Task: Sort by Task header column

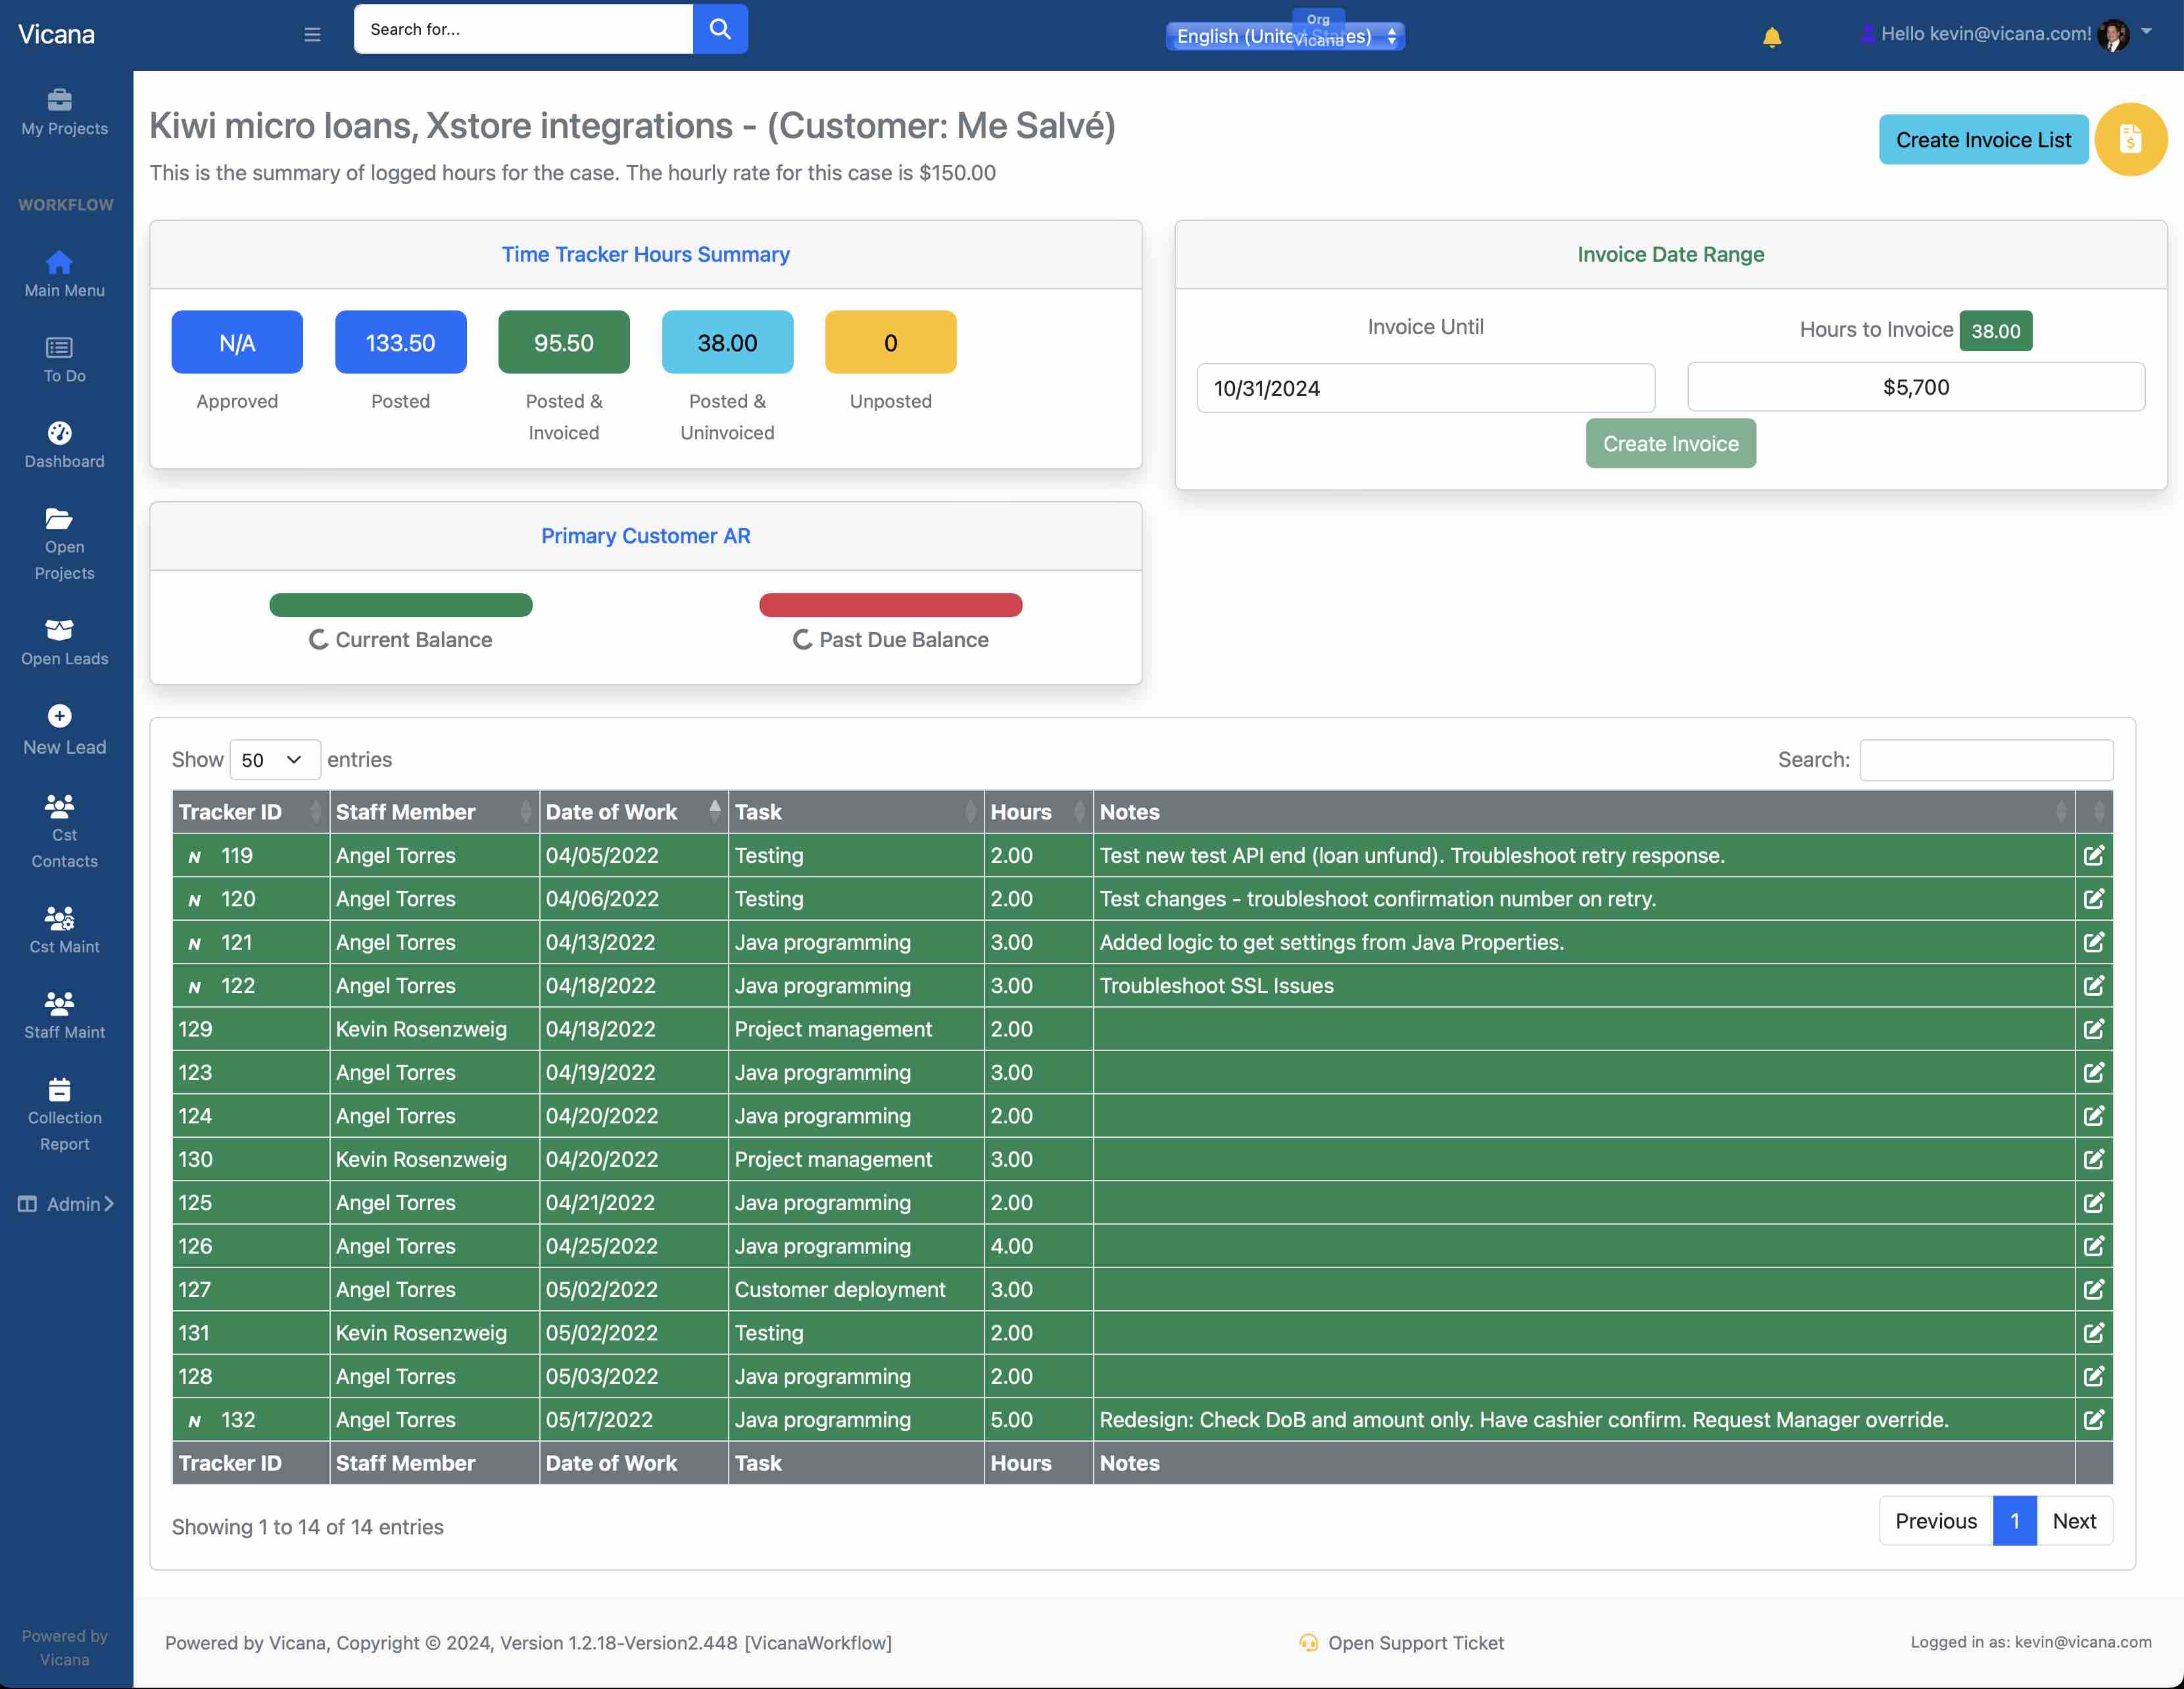Action: [x=856, y=812]
